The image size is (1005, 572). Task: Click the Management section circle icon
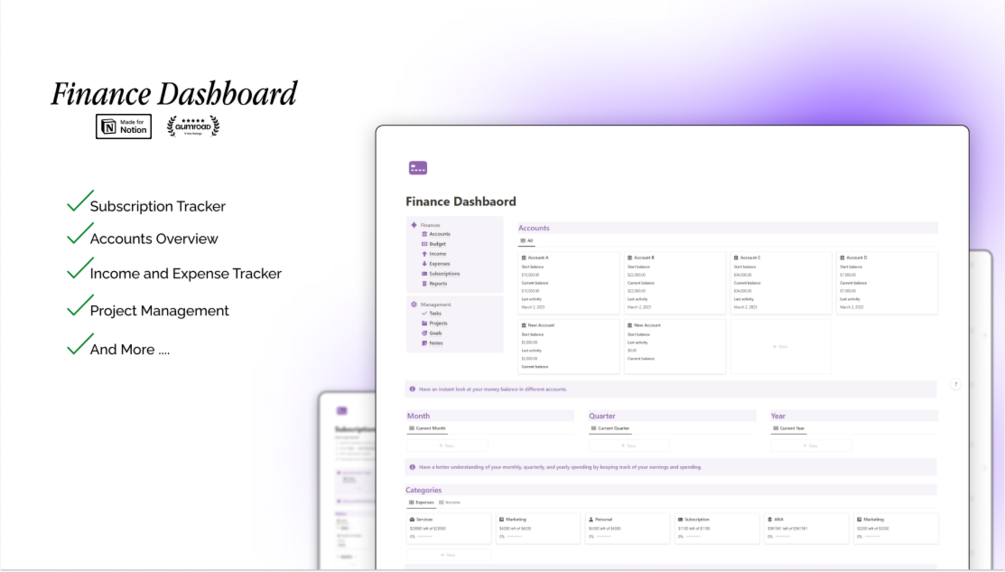pos(414,305)
